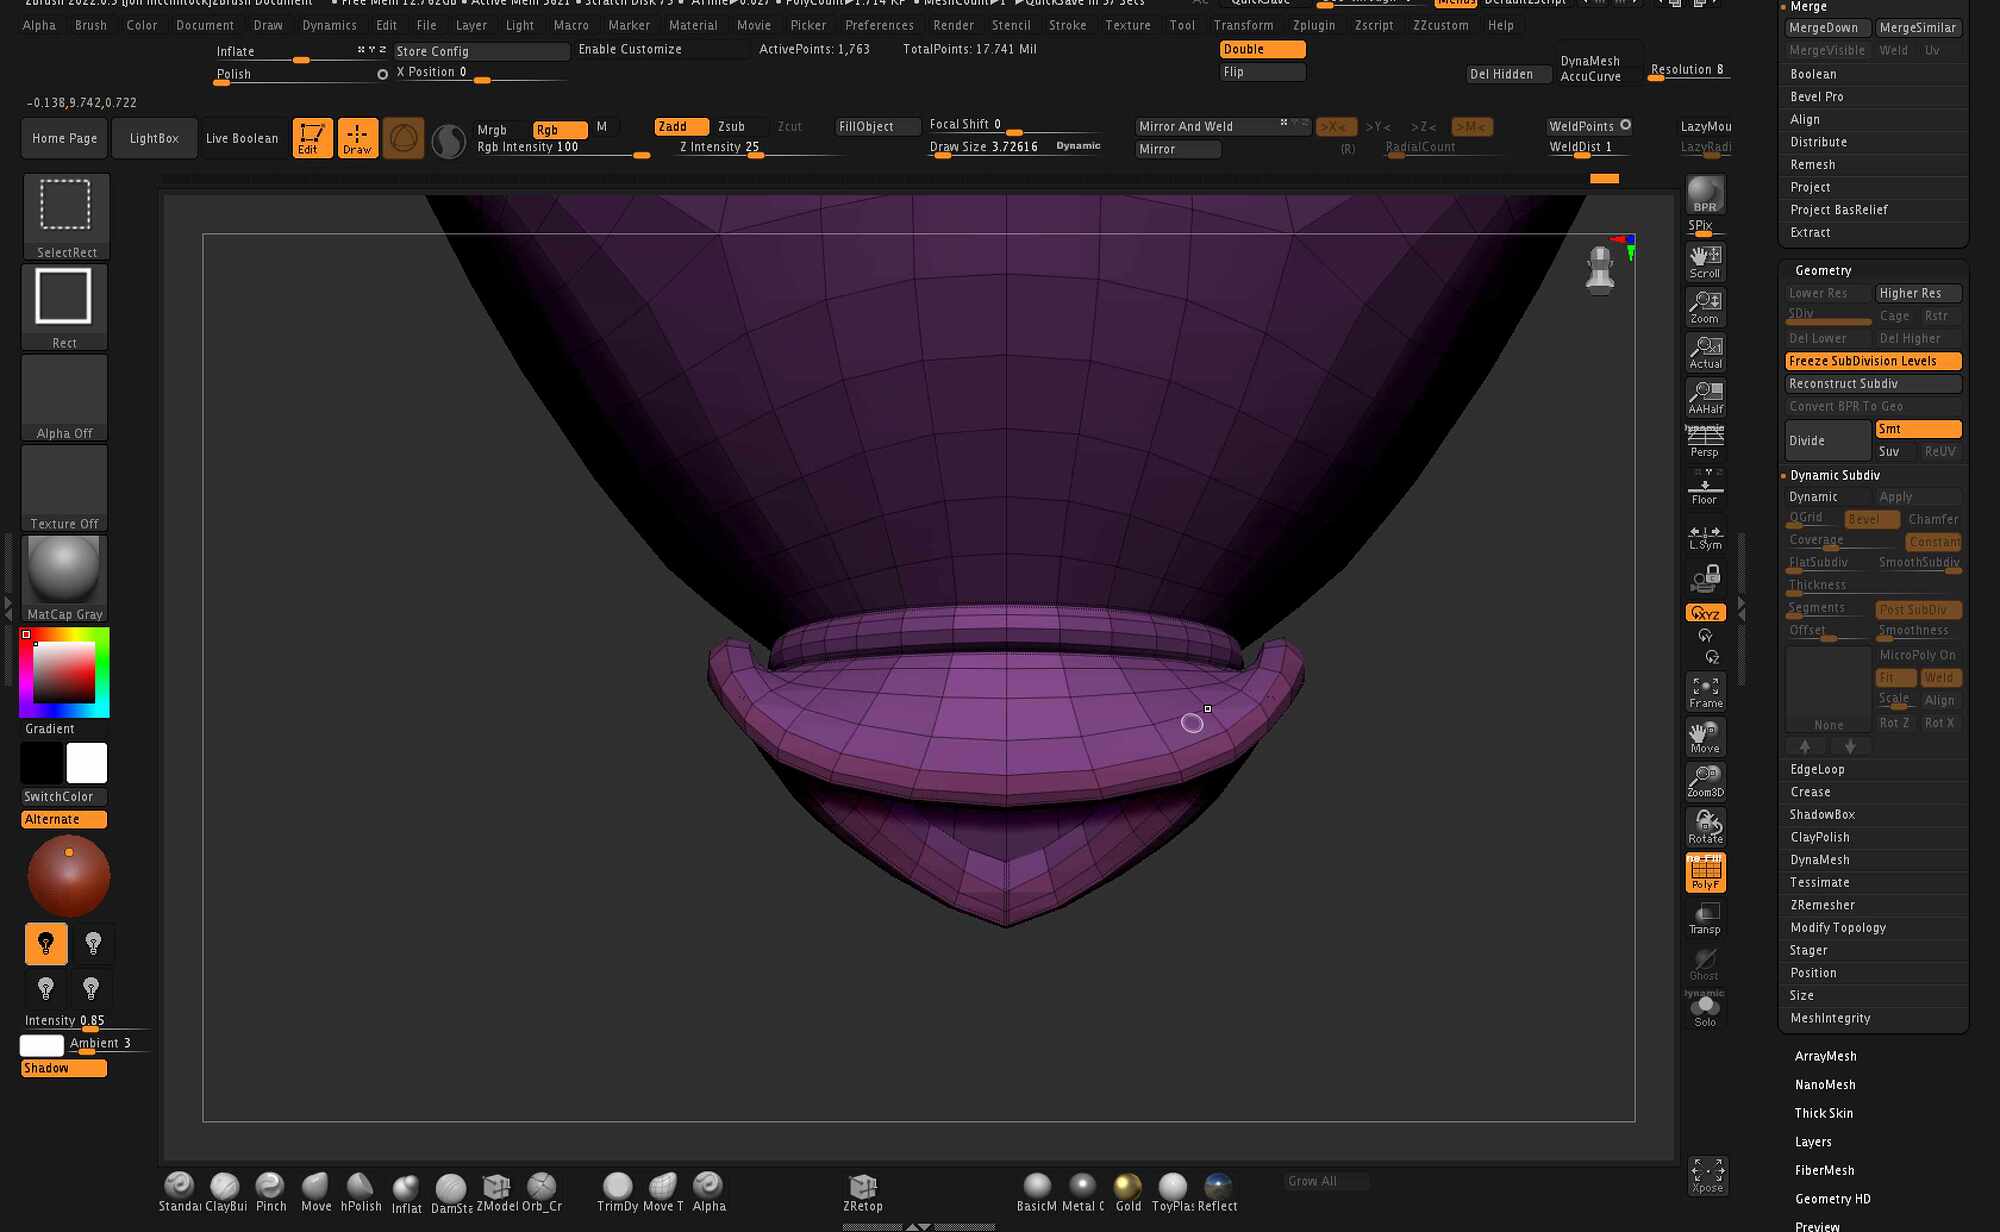
Task: Open the LightBox browser
Action: pyautogui.click(x=154, y=137)
